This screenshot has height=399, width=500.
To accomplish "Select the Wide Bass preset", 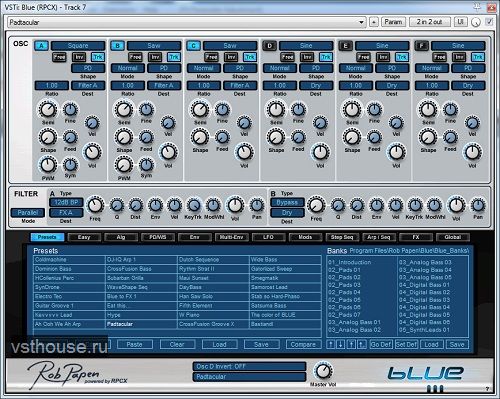I will click(x=285, y=260).
